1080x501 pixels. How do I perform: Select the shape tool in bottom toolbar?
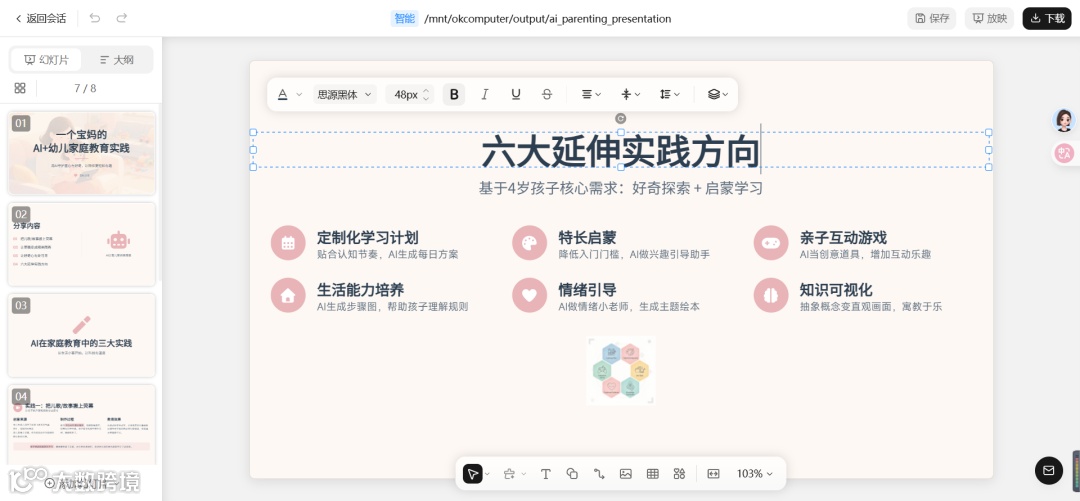(572, 473)
